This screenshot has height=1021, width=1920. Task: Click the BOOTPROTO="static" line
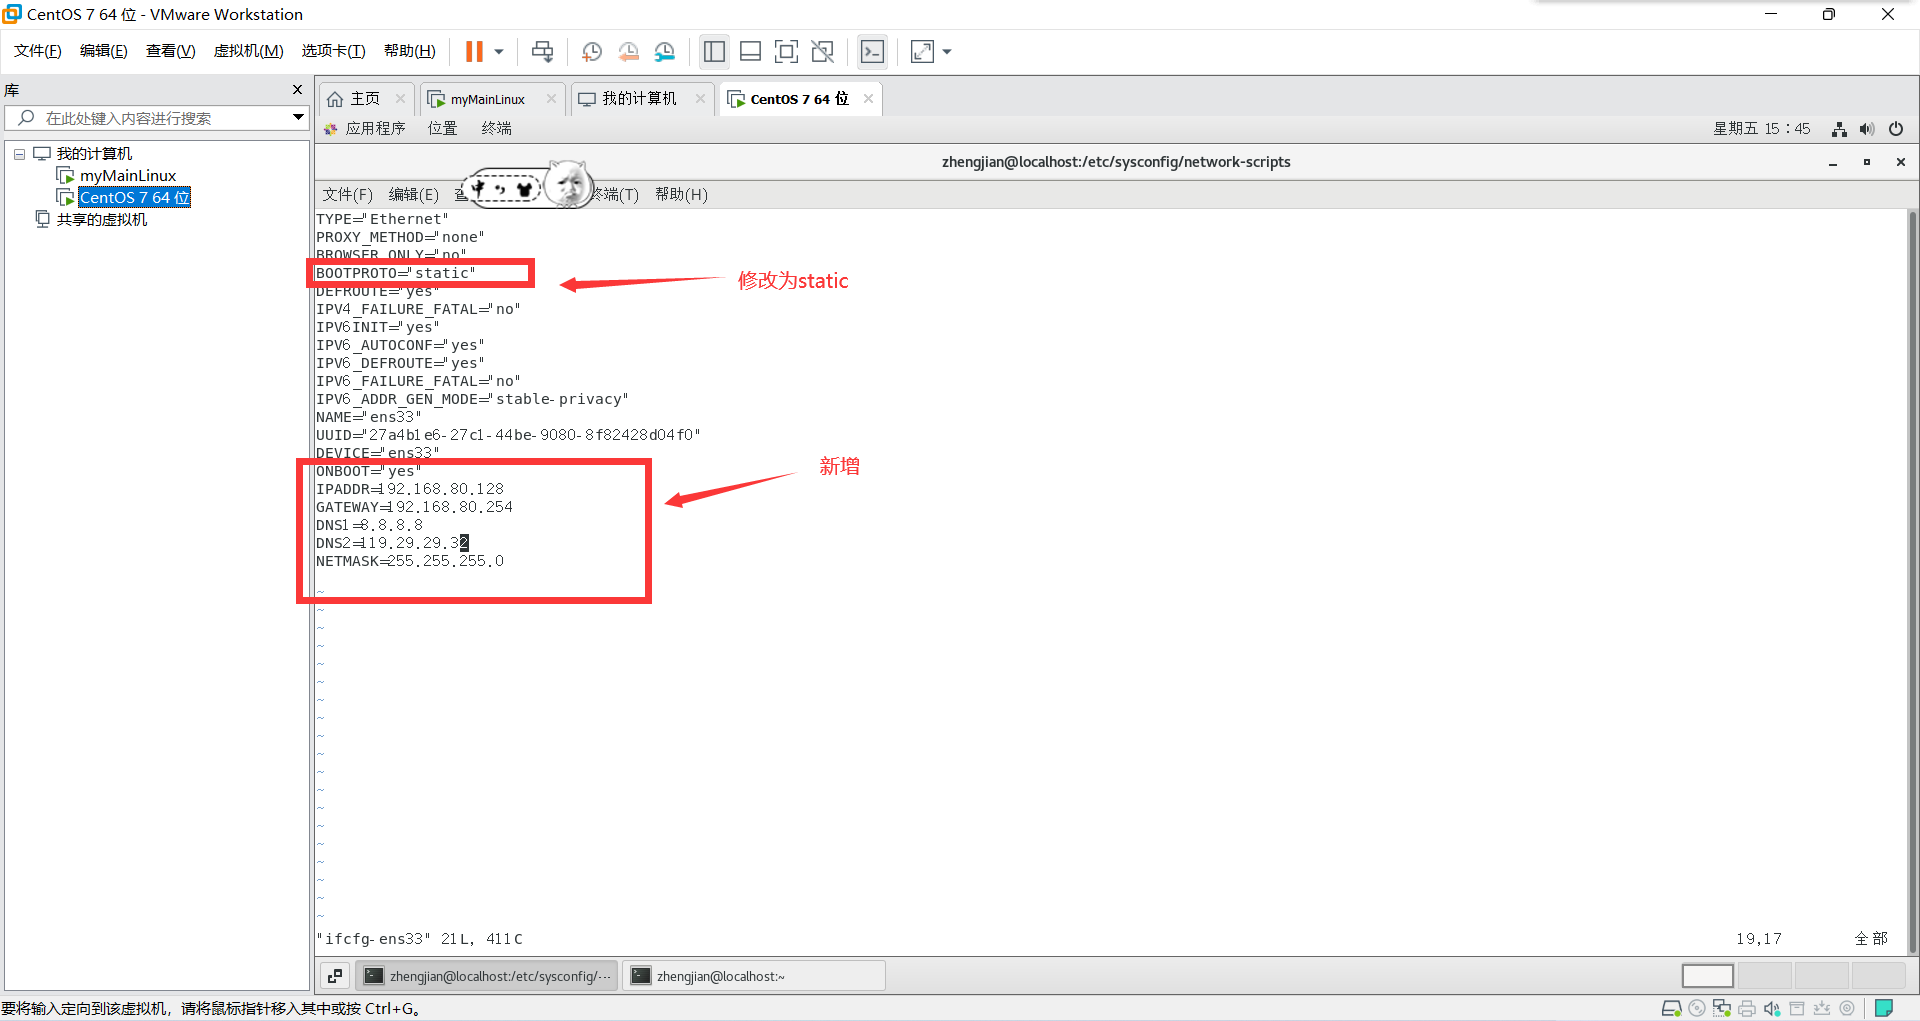(396, 273)
